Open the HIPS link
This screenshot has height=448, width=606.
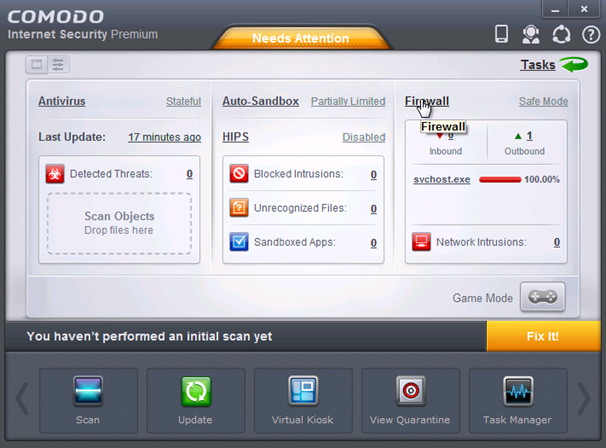click(235, 137)
